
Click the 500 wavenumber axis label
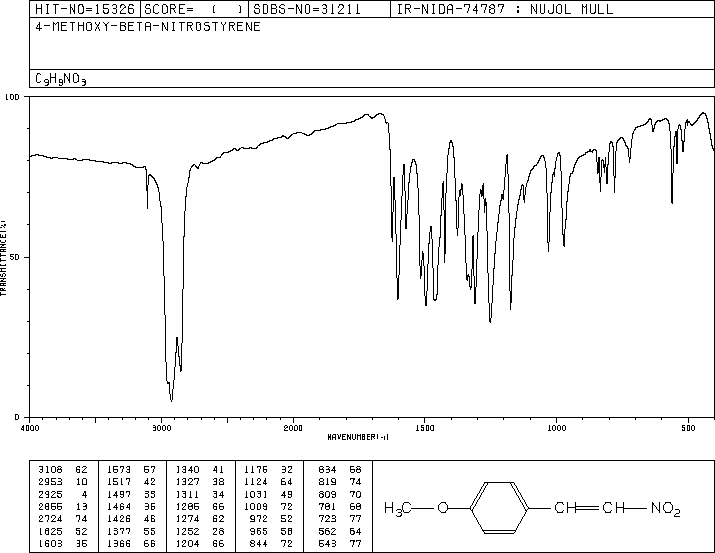tap(688, 428)
